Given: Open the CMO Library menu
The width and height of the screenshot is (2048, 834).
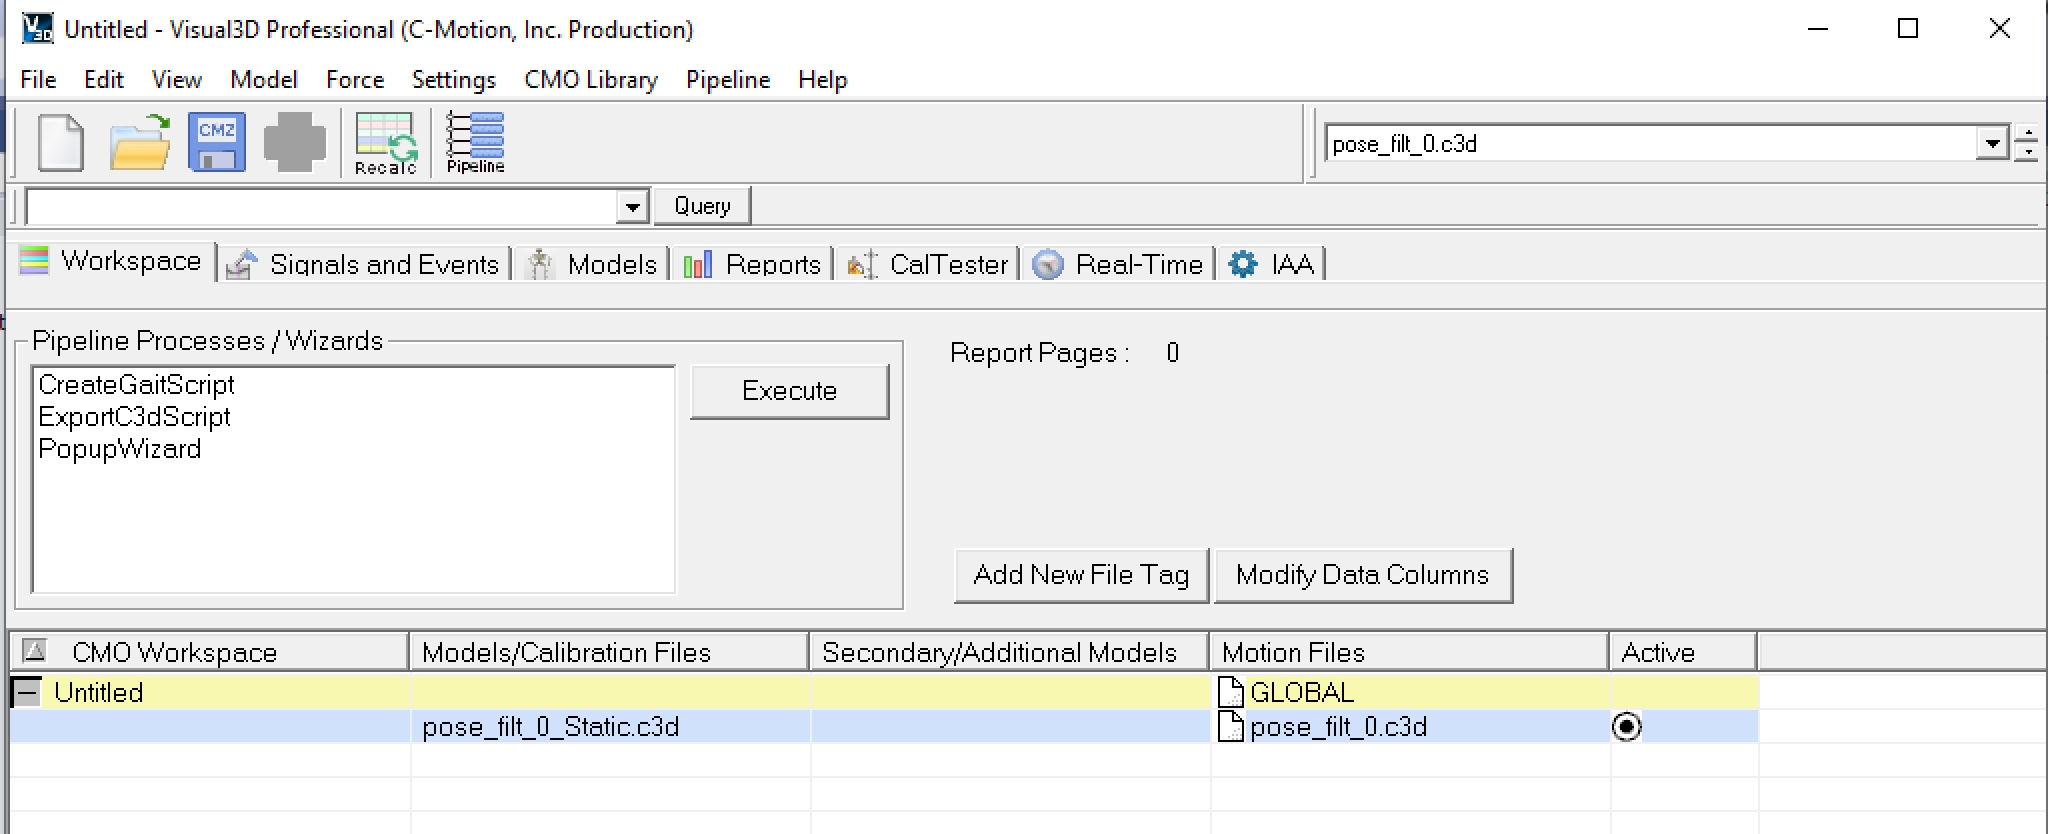Looking at the screenshot, I should [x=591, y=80].
